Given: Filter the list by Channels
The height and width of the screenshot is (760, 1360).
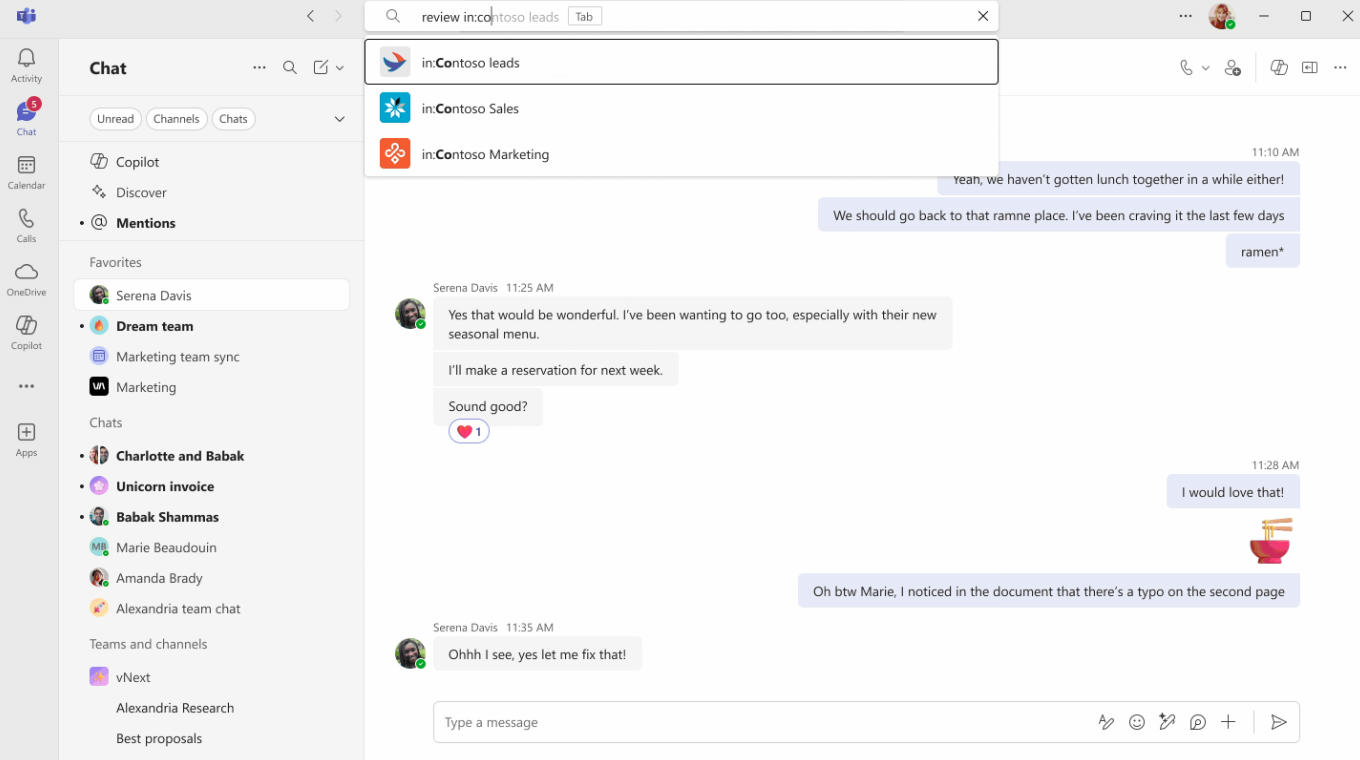Looking at the screenshot, I should 176,119.
